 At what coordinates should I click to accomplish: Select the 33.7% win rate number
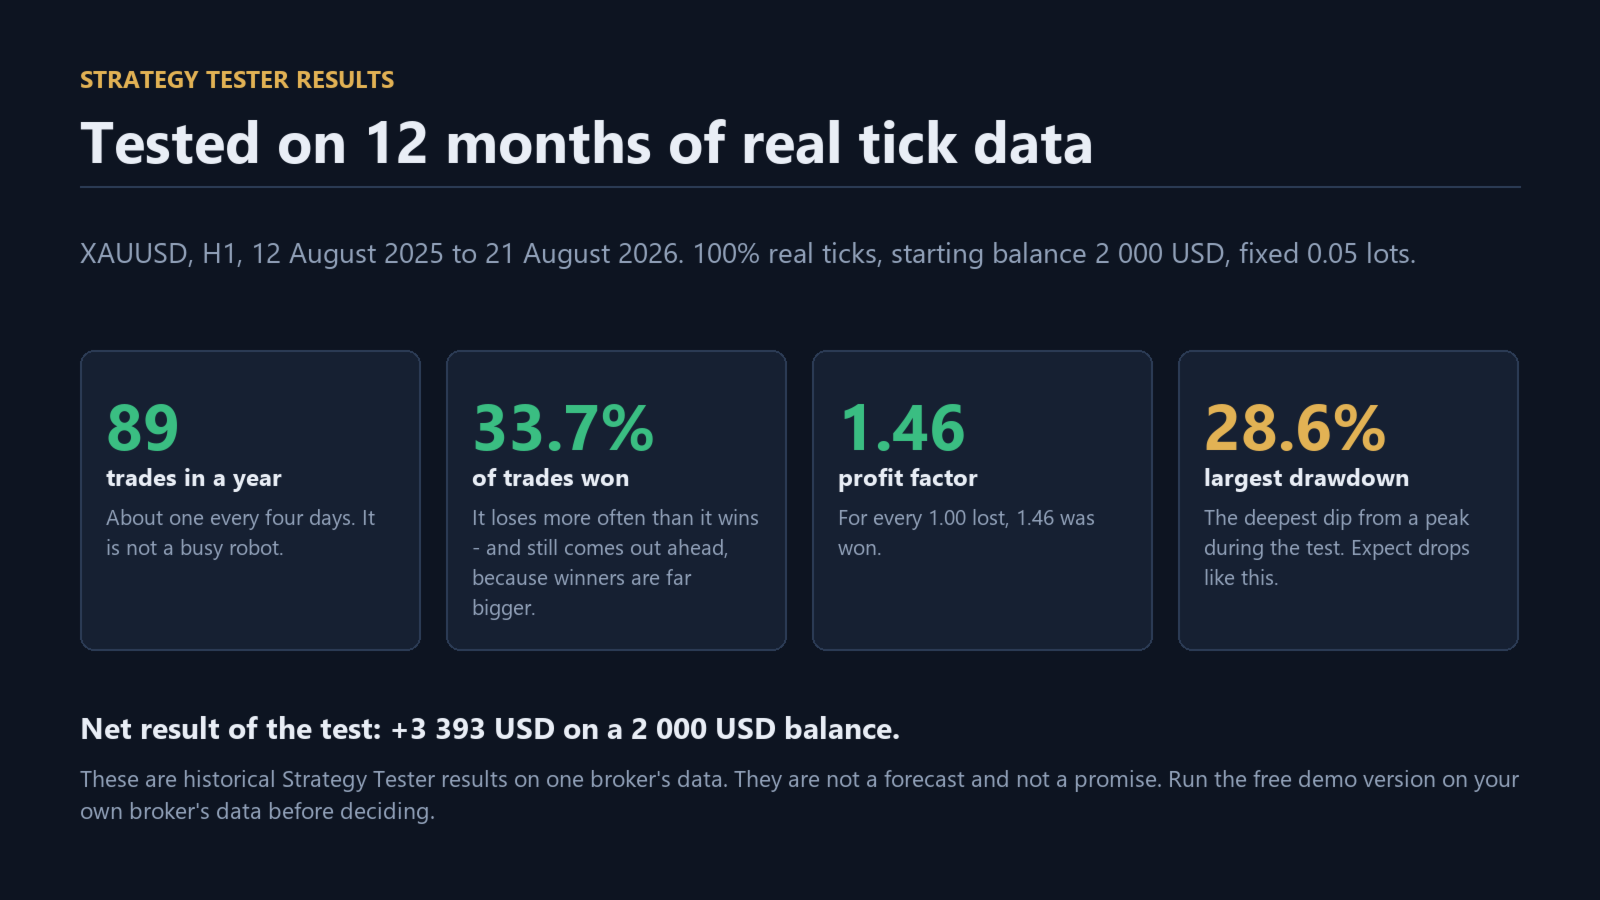click(x=563, y=428)
